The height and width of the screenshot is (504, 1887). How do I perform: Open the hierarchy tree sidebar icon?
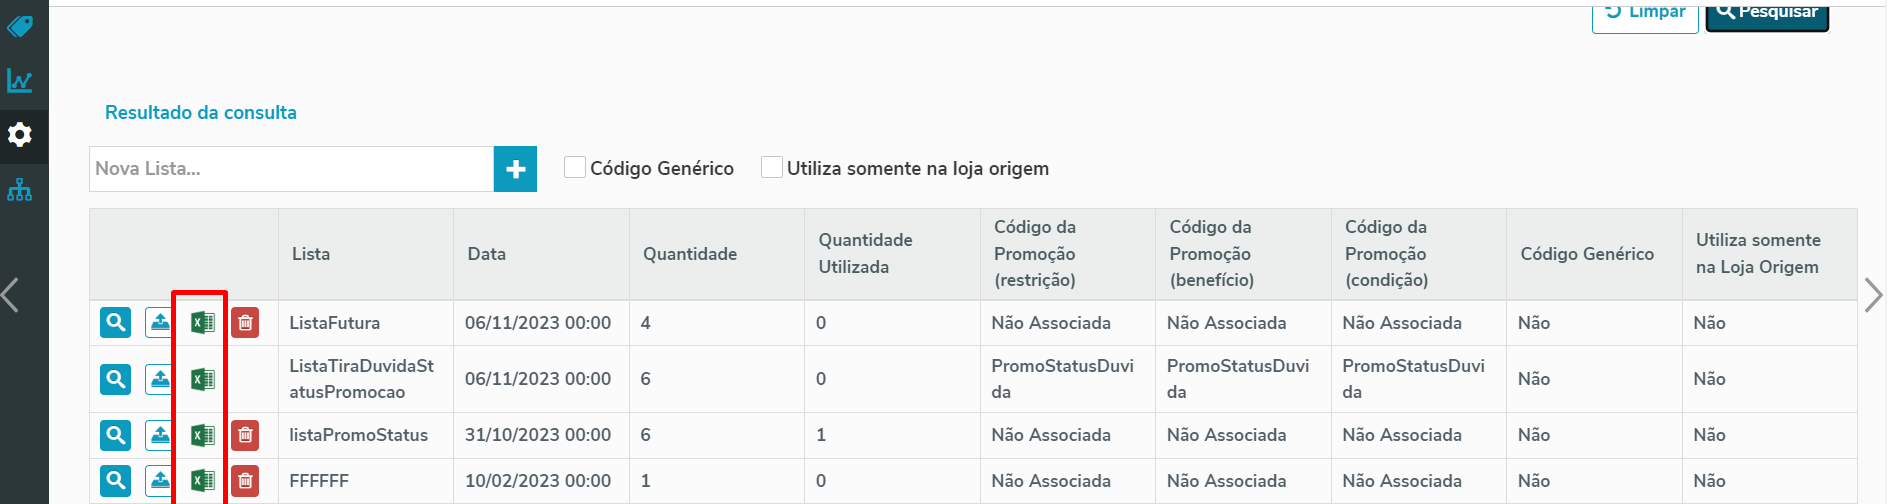click(20, 190)
